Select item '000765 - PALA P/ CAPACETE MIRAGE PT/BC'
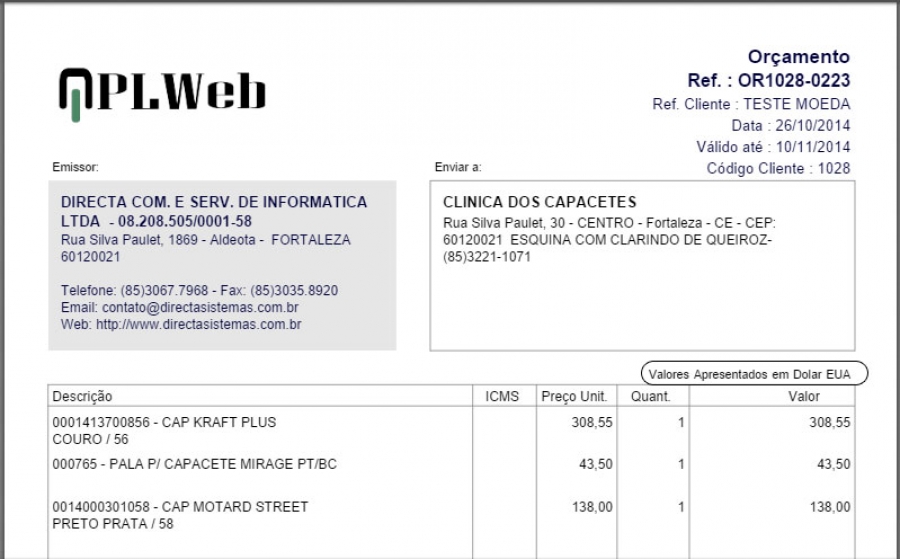The width and height of the screenshot is (900, 559). (195, 464)
